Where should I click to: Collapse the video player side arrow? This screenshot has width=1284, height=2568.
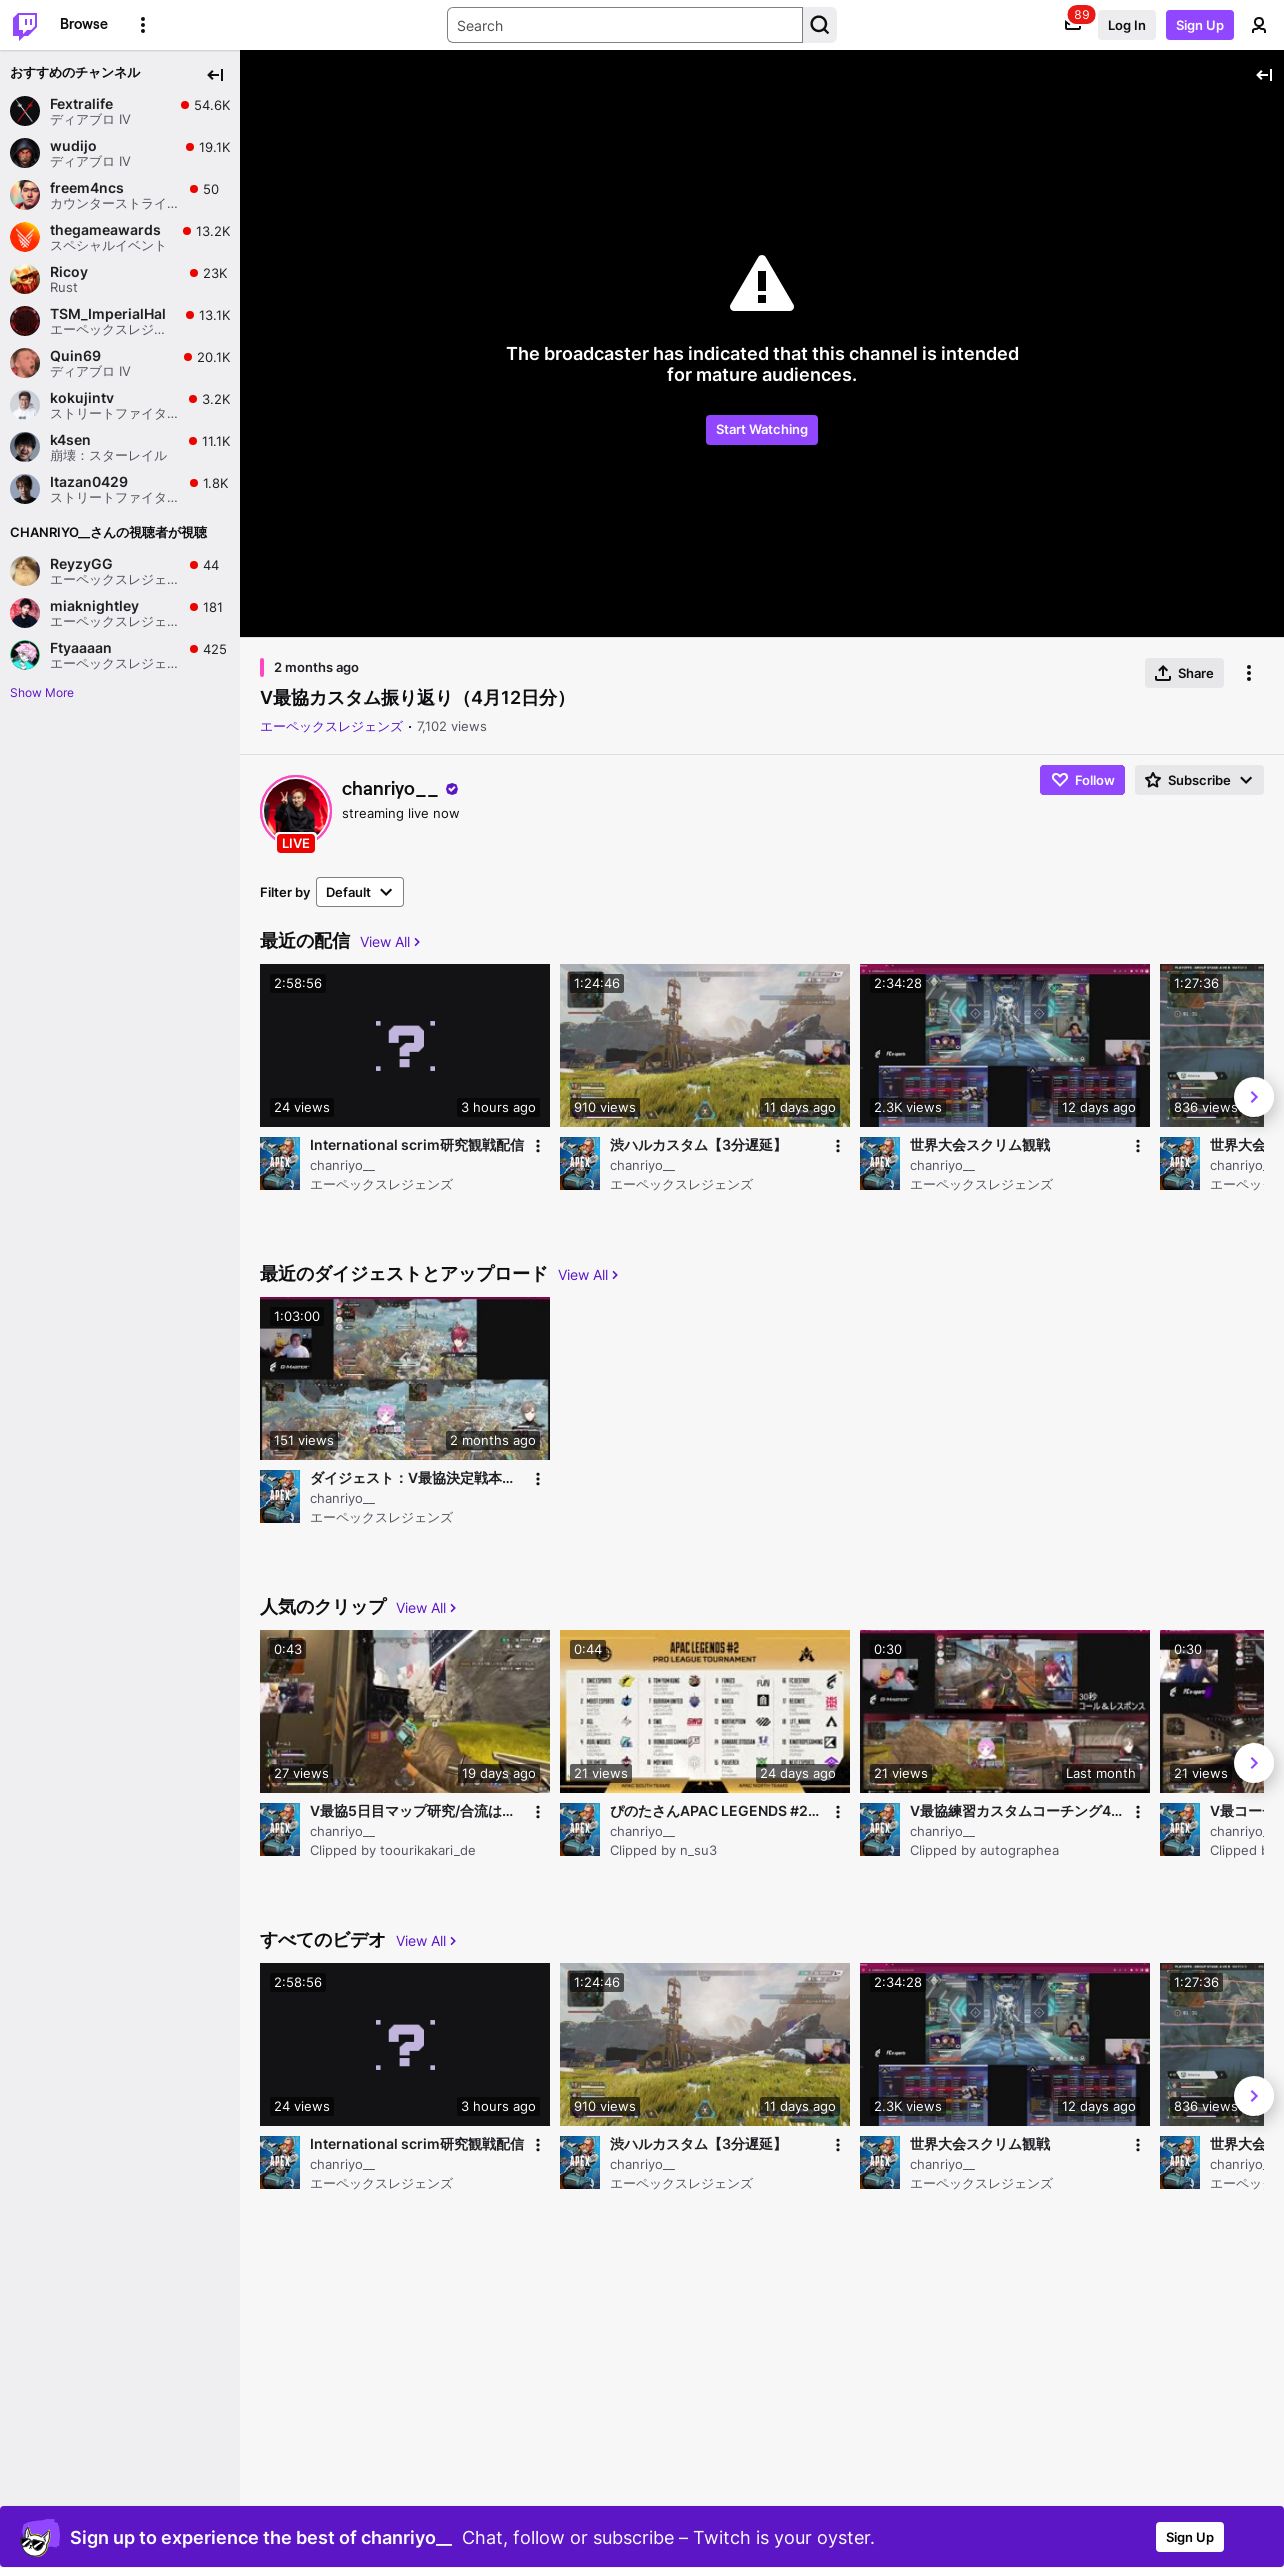(x=1264, y=75)
